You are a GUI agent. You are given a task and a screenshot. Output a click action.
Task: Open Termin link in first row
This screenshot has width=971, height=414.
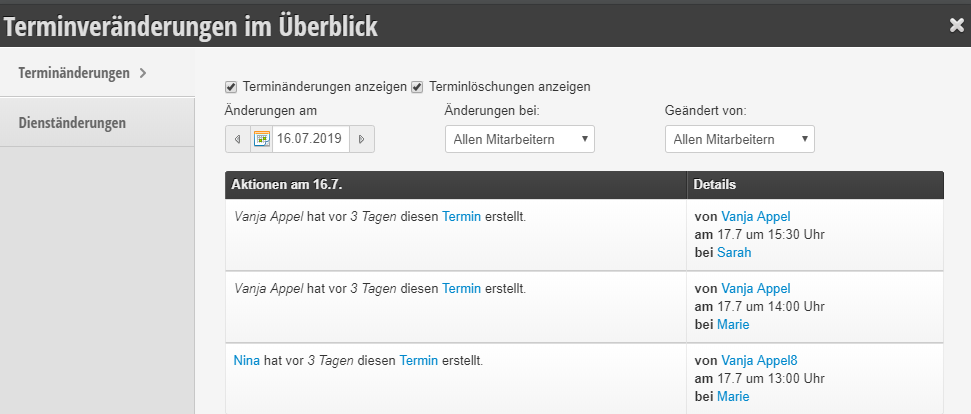click(x=461, y=217)
